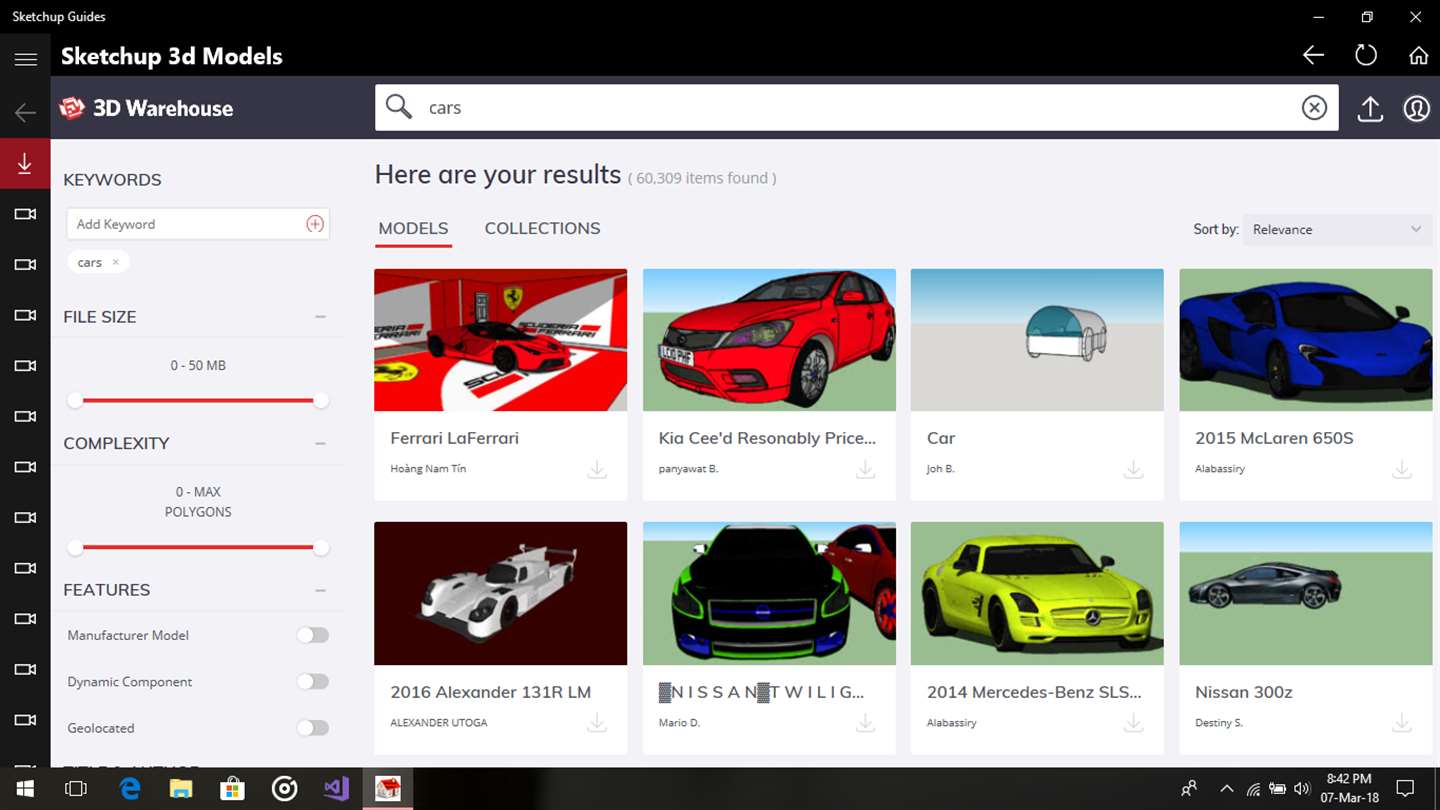
Task: Open the Ferrari LaFerrari title link
Action: (x=454, y=438)
